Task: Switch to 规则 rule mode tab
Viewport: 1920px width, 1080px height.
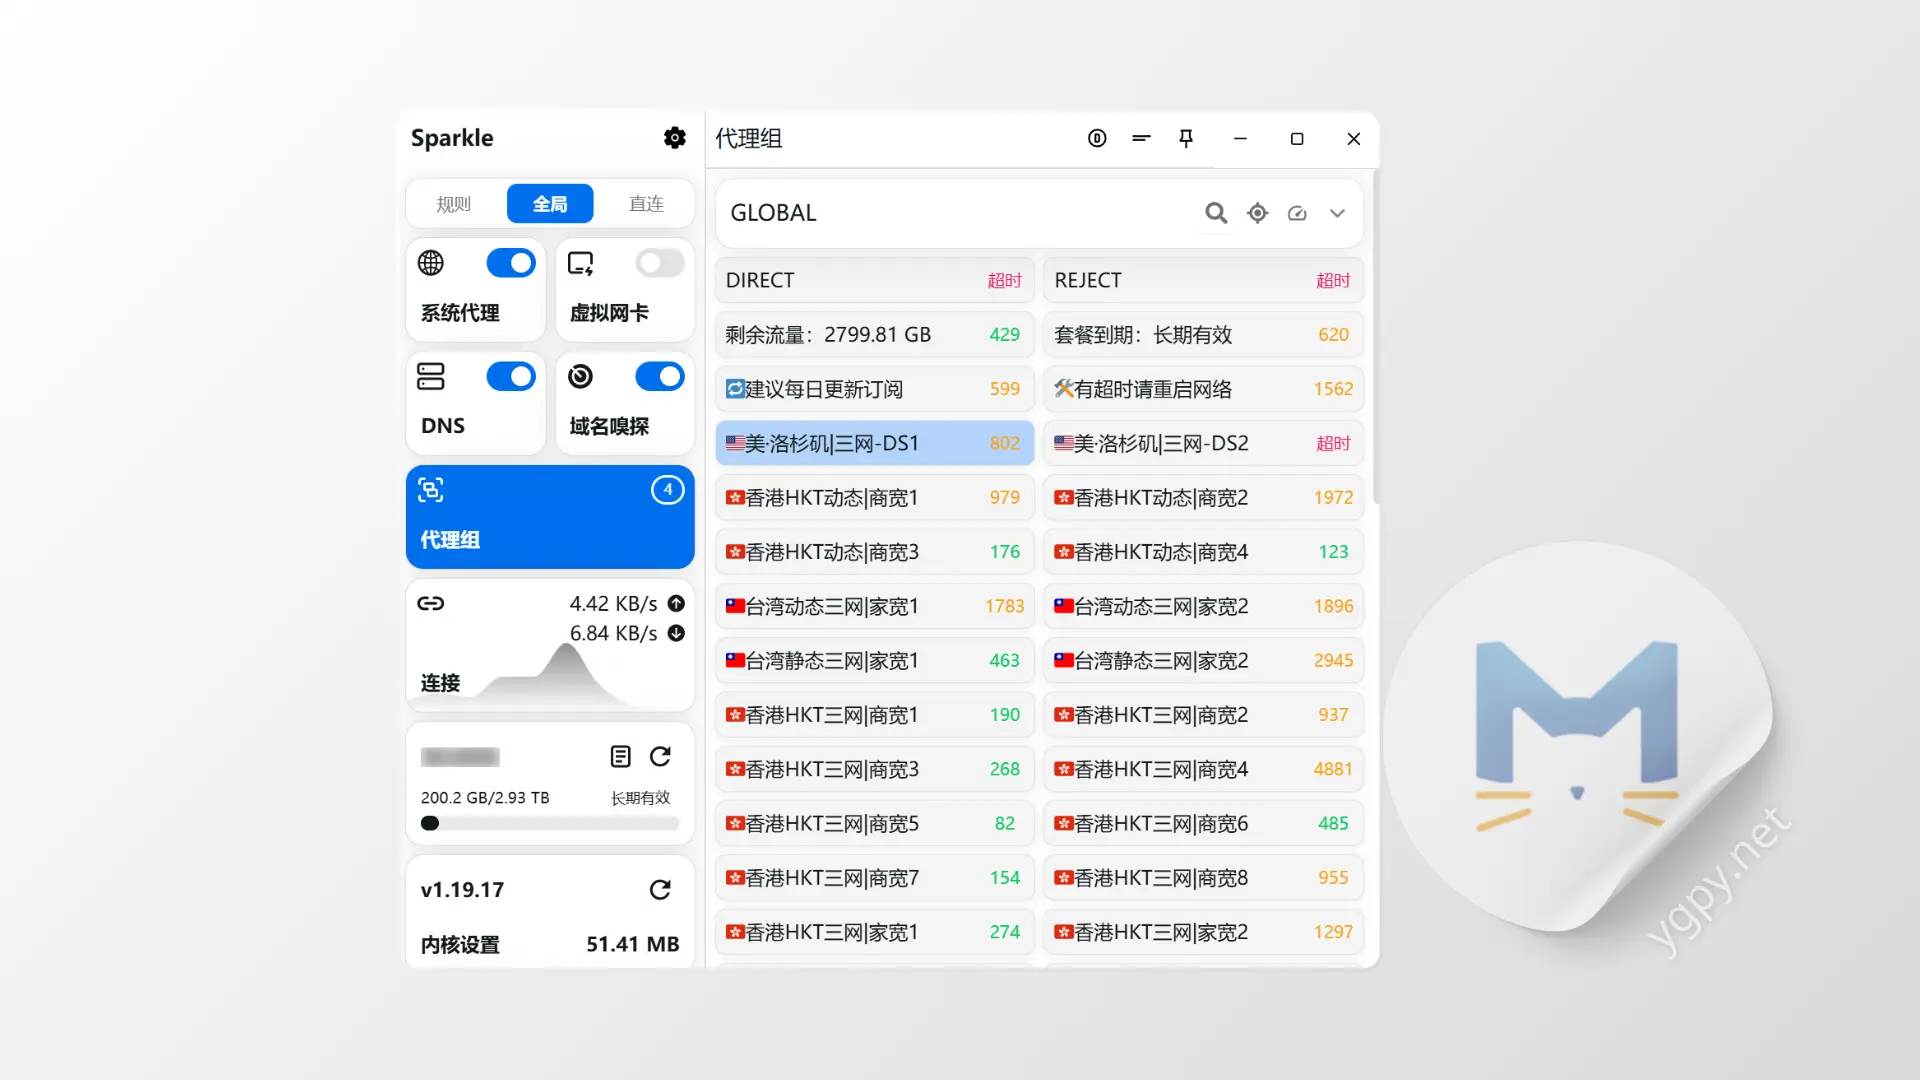Action: pos(453,204)
